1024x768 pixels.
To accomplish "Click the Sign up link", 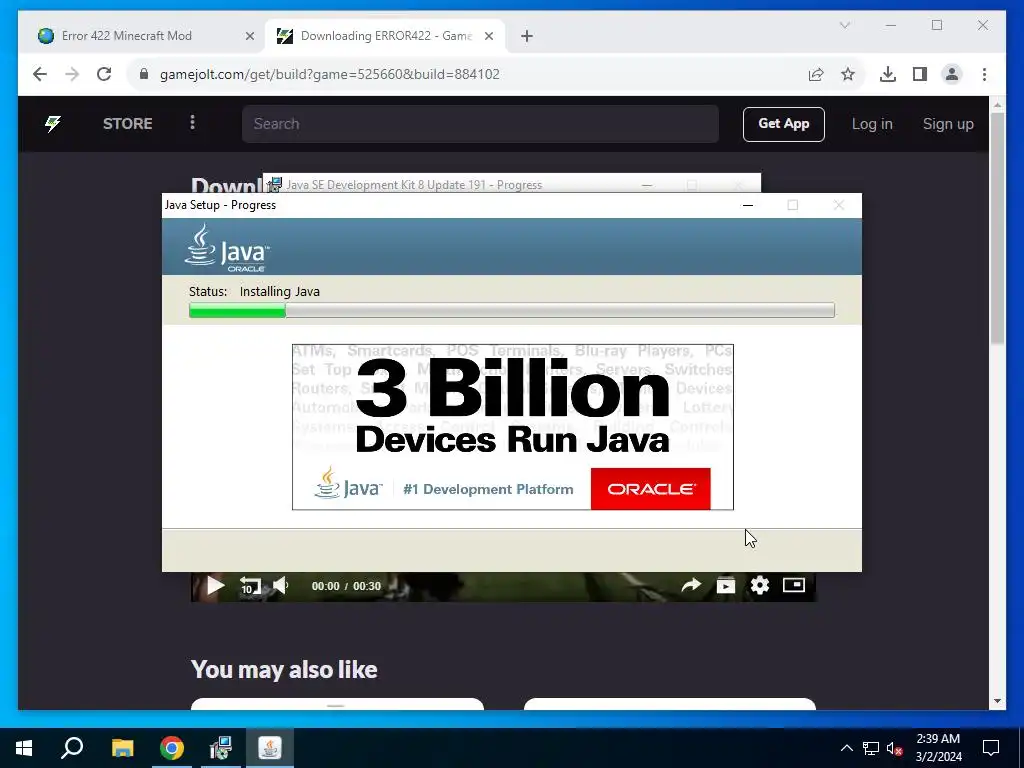I will (x=948, y=124).
